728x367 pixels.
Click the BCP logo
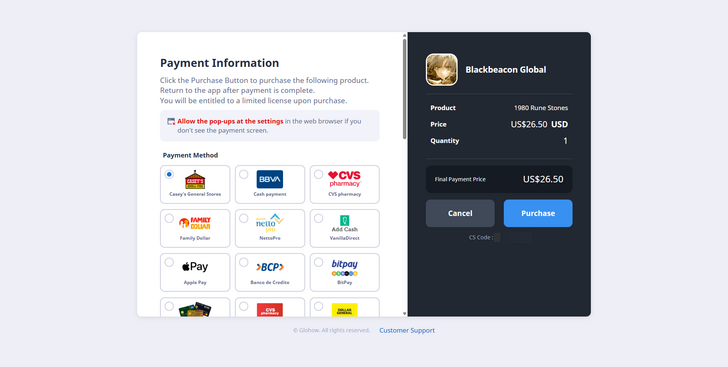tap(270, 267)
